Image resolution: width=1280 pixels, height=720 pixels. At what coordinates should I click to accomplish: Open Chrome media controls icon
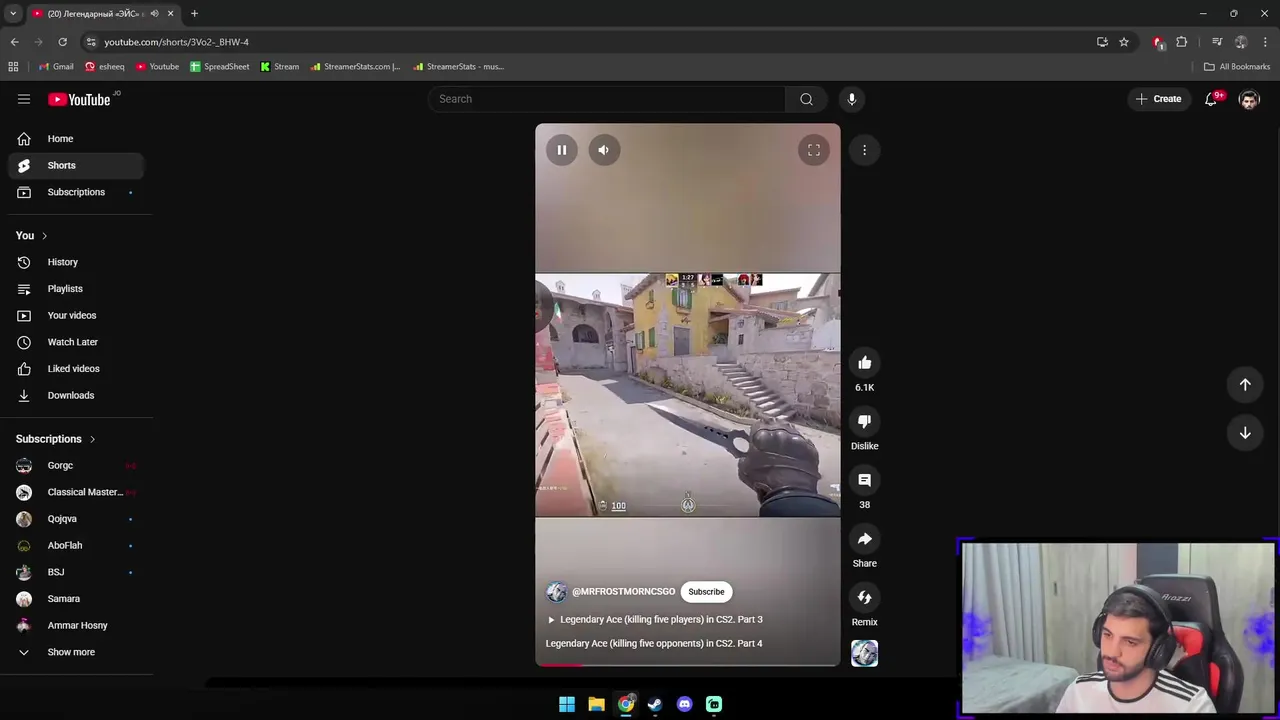click(1217, 42)
